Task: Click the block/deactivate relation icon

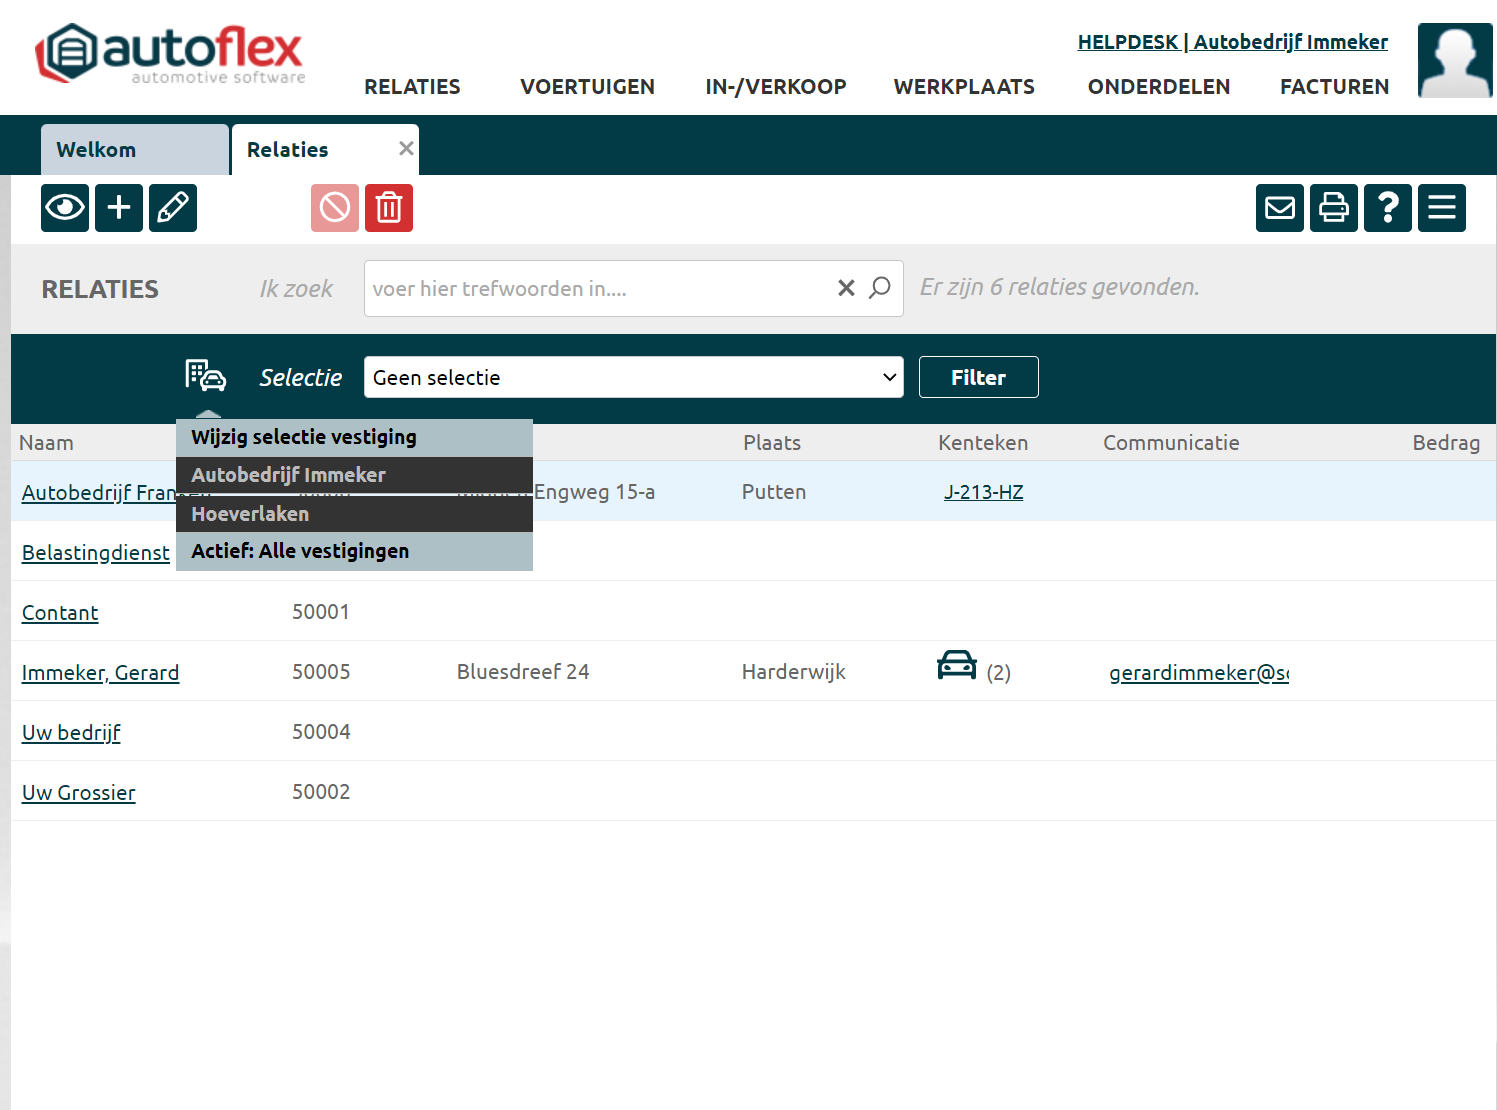Action: (335, 208)
